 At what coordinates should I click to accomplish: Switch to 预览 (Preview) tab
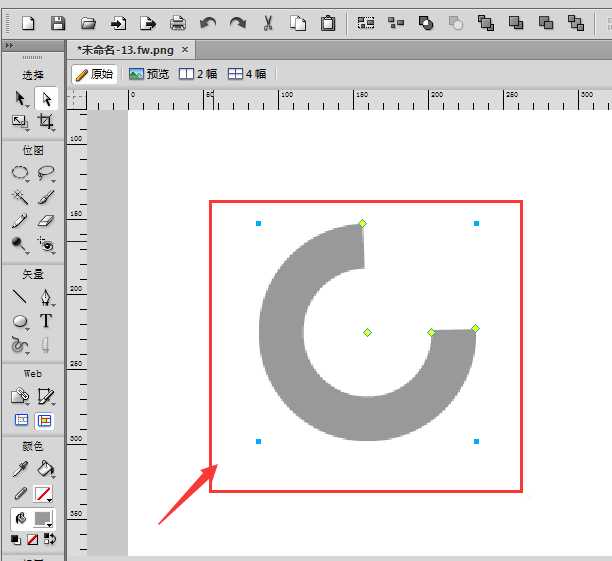149,74
